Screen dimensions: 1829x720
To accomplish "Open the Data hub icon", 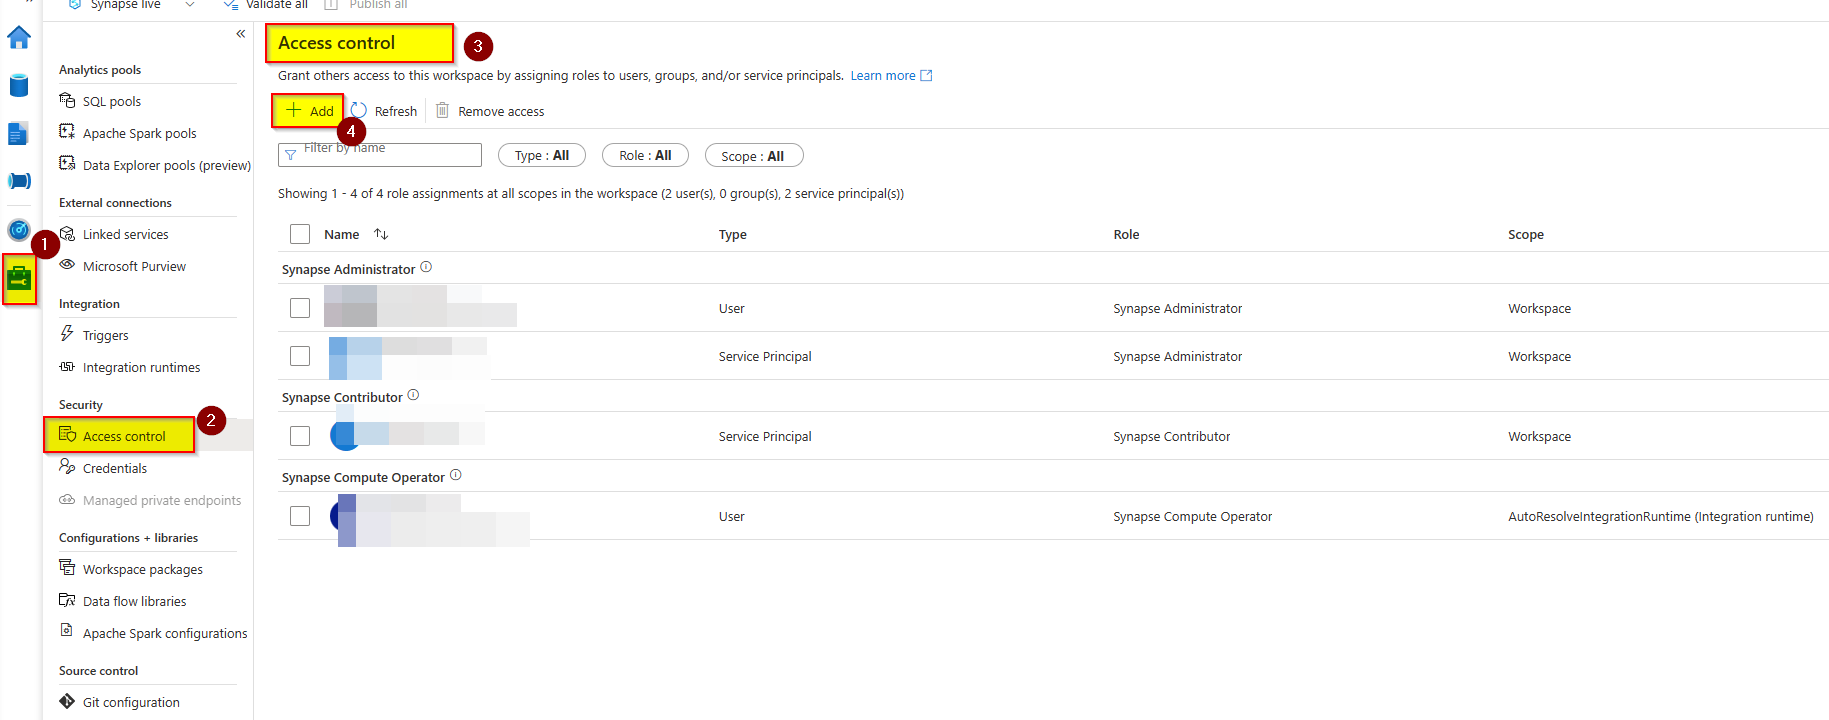I will click(x=19, y=85).
